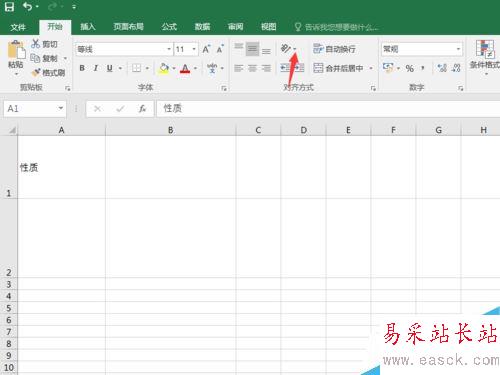Click the formula bar cancel X icon
500x375 pixels.
(x=98, y=109)
